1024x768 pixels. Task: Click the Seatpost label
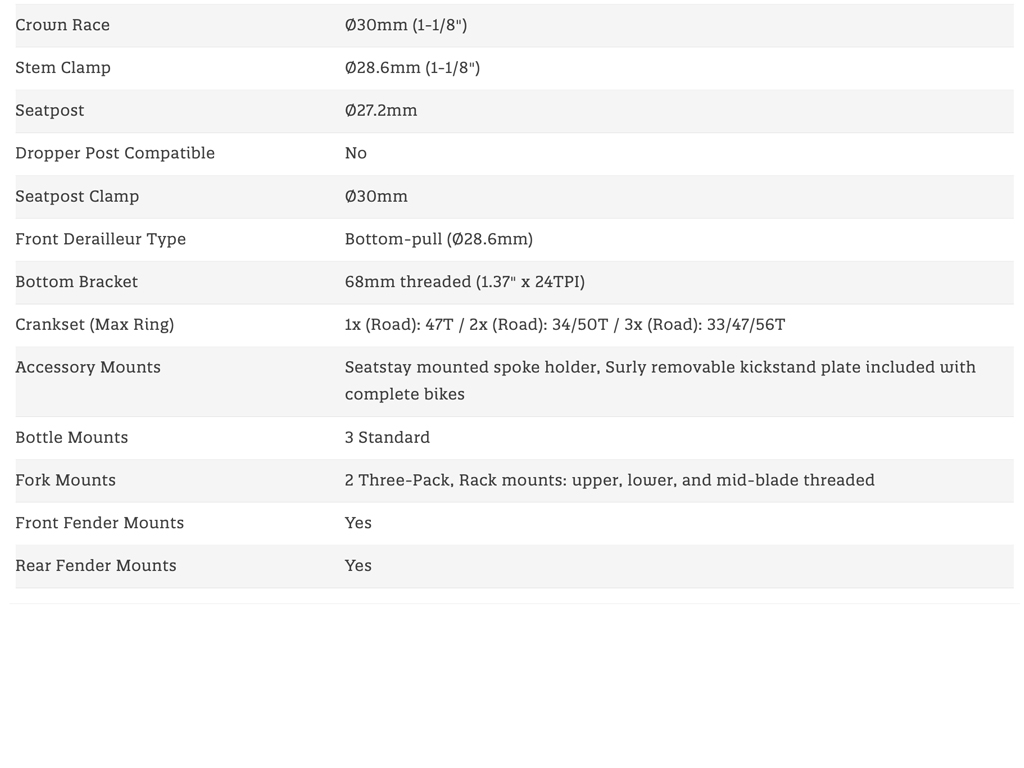(50, 111)
